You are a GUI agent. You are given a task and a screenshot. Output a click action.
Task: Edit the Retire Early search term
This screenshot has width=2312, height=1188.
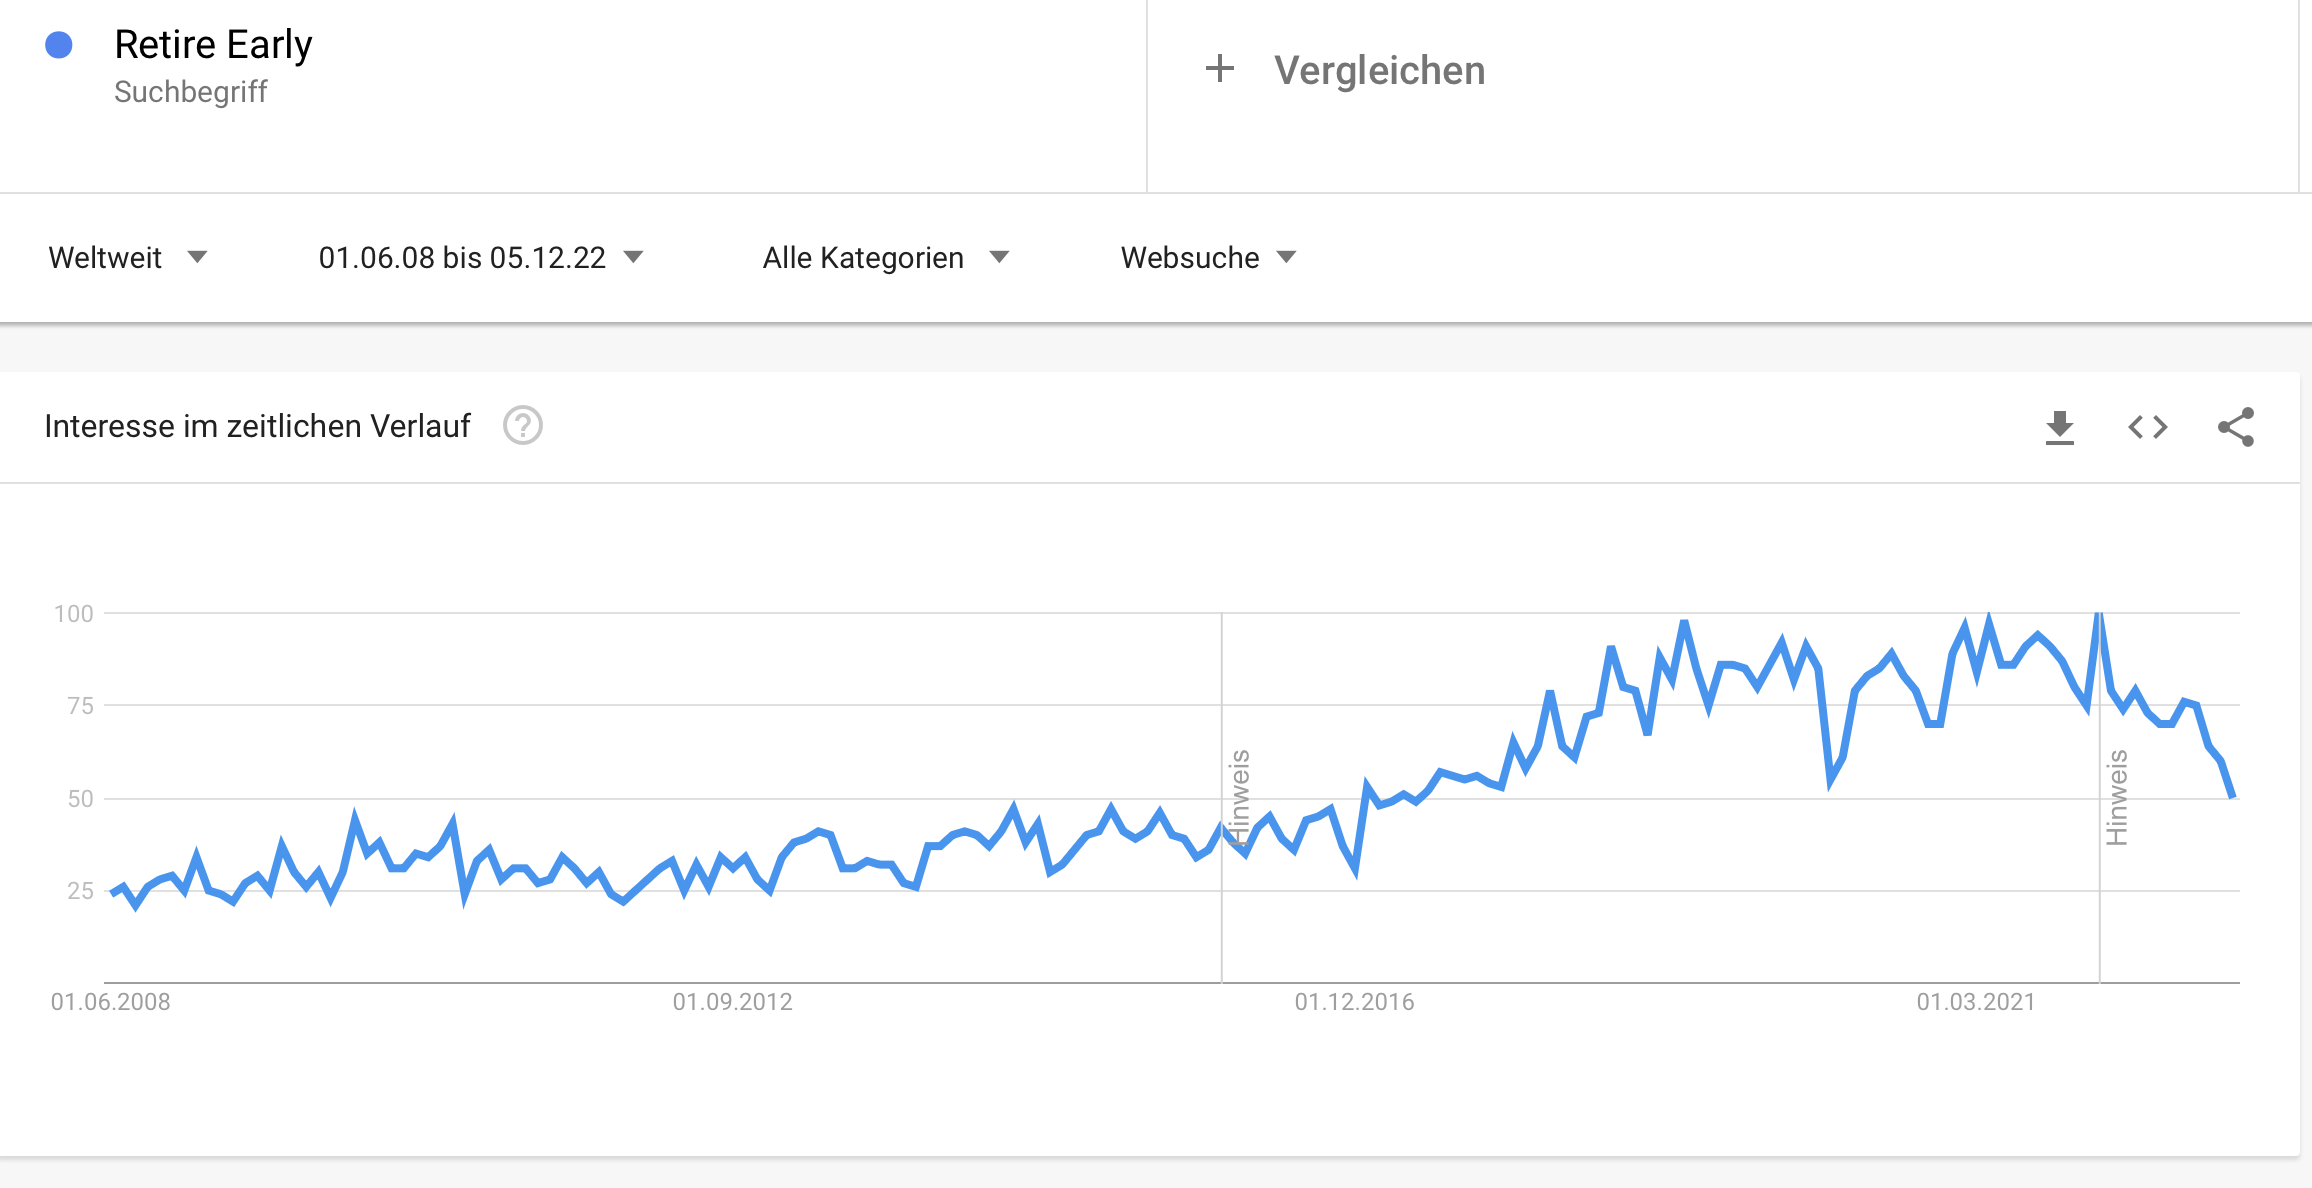tap(213, 45)
